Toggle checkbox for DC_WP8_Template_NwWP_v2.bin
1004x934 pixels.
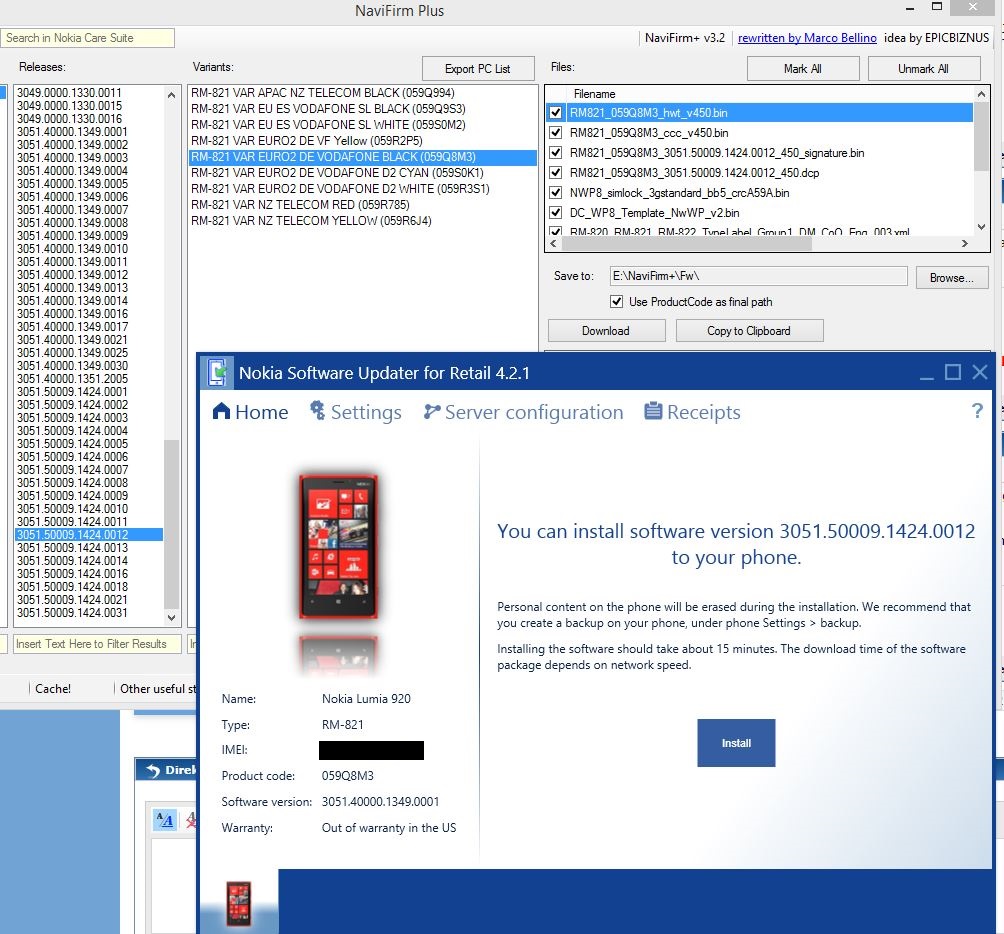556,213
